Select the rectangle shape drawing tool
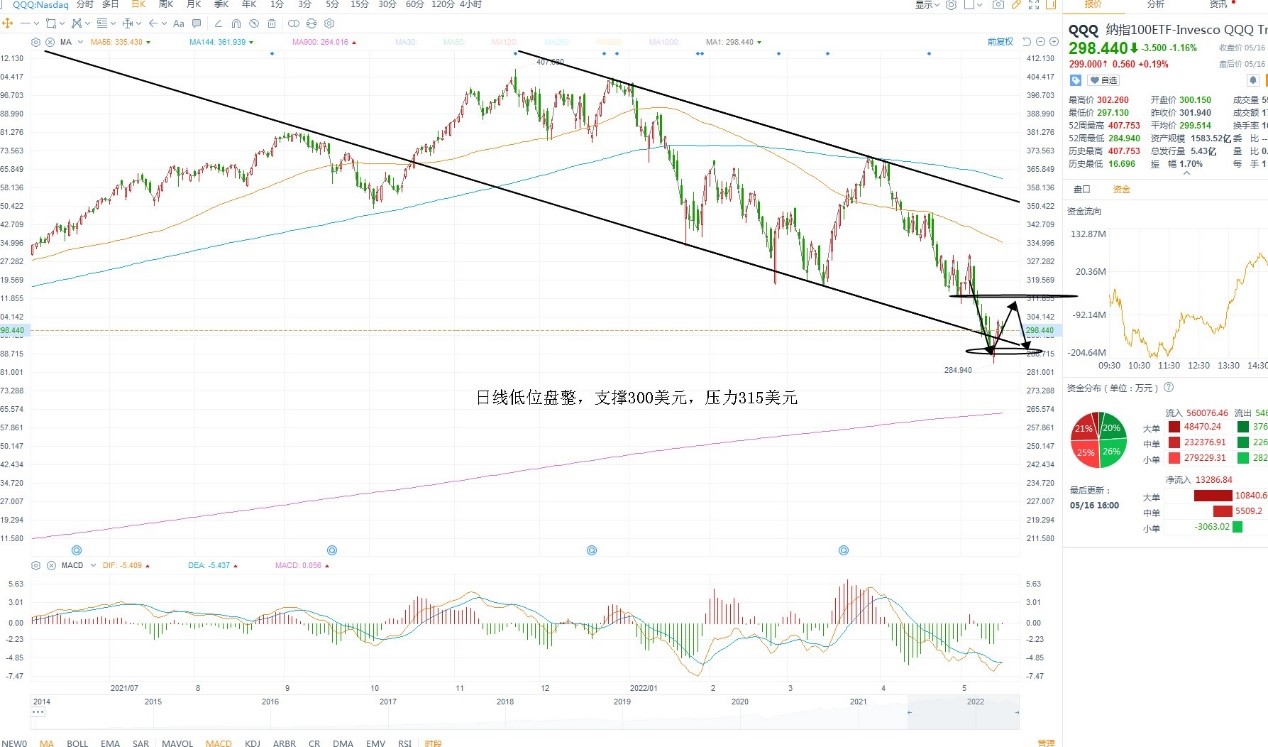1268x747 pixels. (51, 23)
